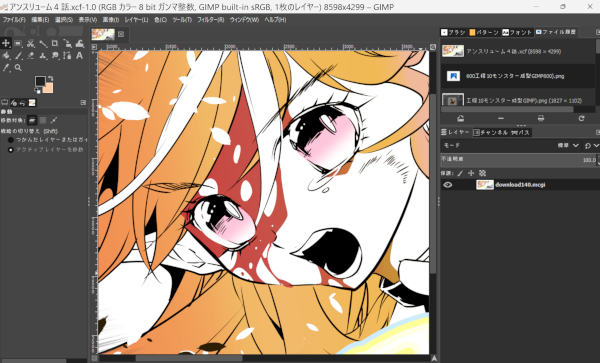Swap foreground and background colors
Image resolution: width=600 pixels, height=363 pixels.
tap(50, 78)
